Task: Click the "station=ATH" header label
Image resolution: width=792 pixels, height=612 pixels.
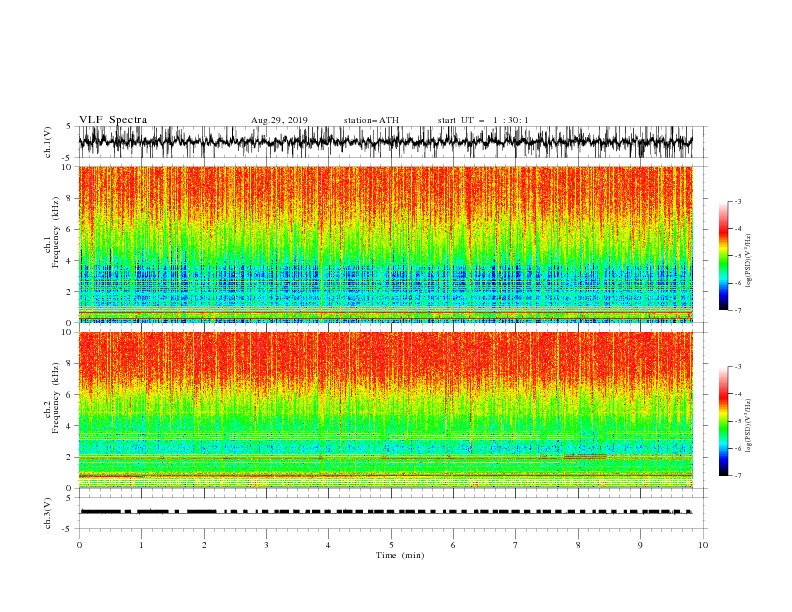Action: click(371, 120)
